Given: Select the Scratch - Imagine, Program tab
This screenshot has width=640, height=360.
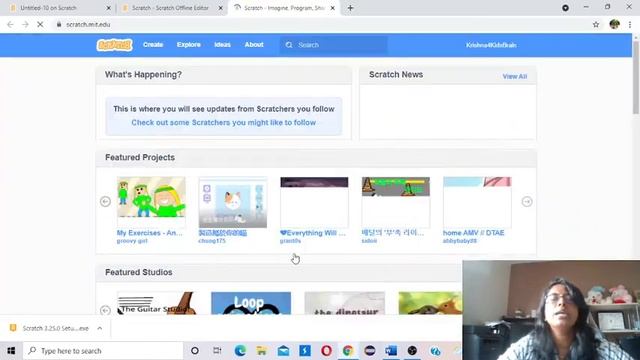Looking at the screenshot, I should tap(284, 8).
